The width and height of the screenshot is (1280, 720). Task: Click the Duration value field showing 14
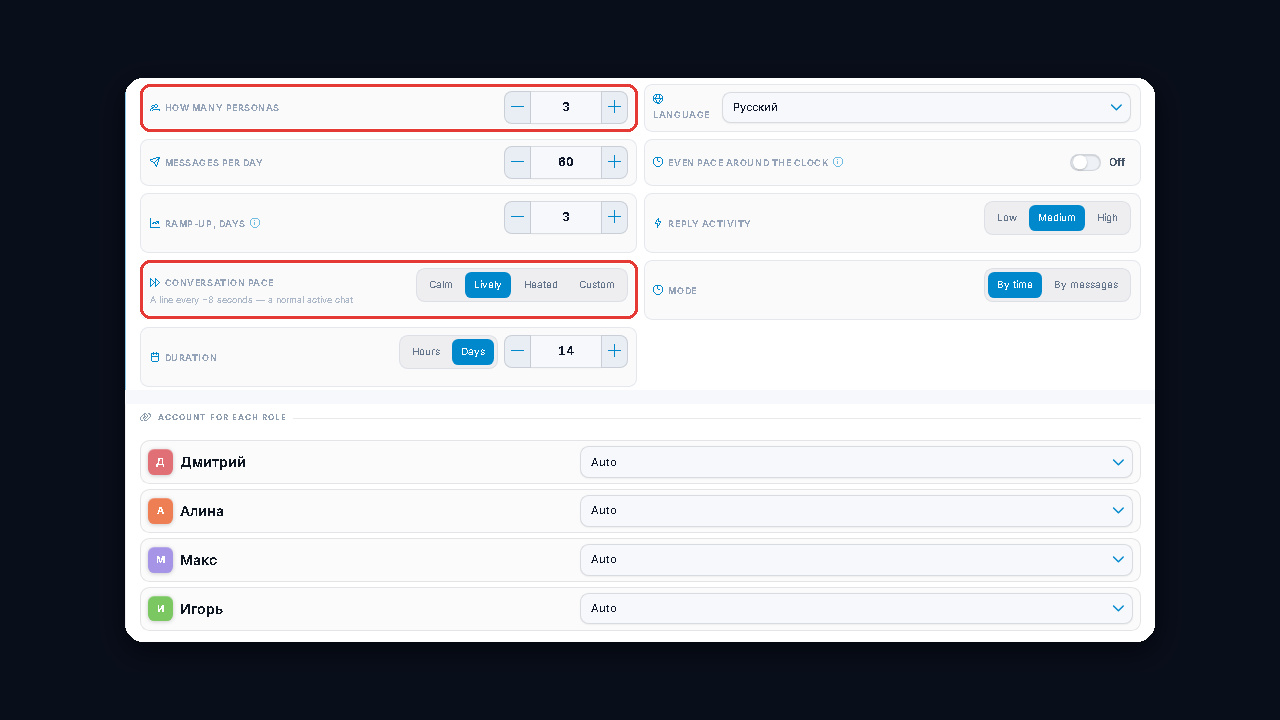(x=566, y=351)
